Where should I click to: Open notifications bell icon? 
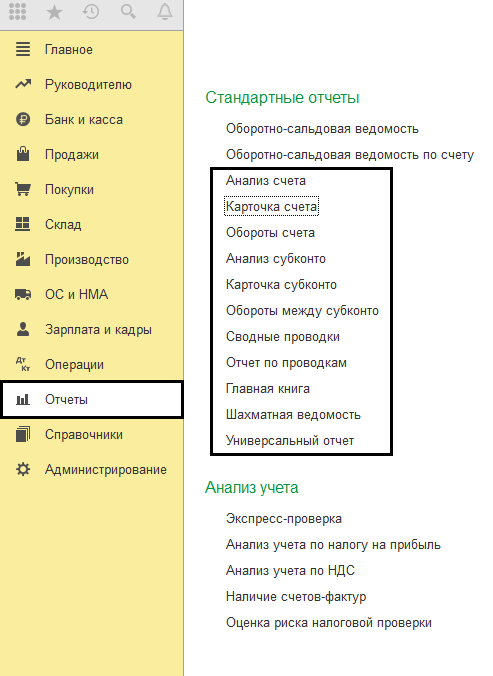tap(165, 12)
